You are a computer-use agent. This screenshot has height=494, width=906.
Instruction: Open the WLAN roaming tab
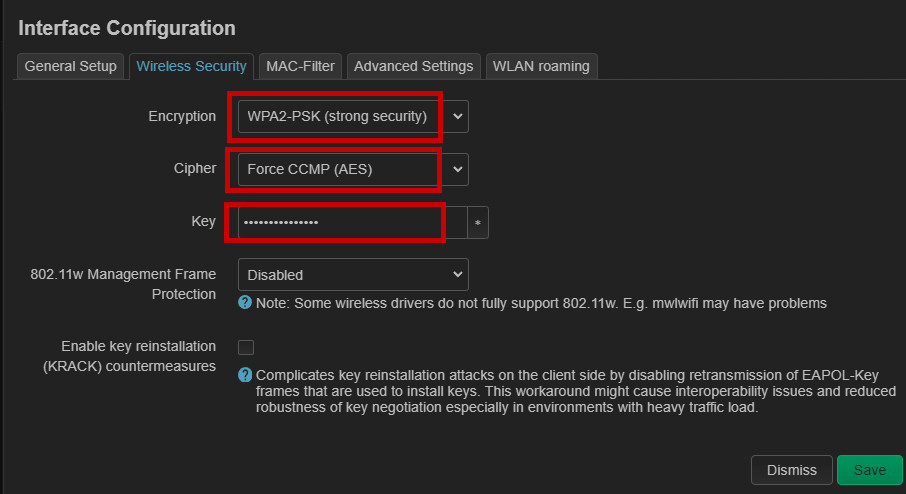point(541,66)
